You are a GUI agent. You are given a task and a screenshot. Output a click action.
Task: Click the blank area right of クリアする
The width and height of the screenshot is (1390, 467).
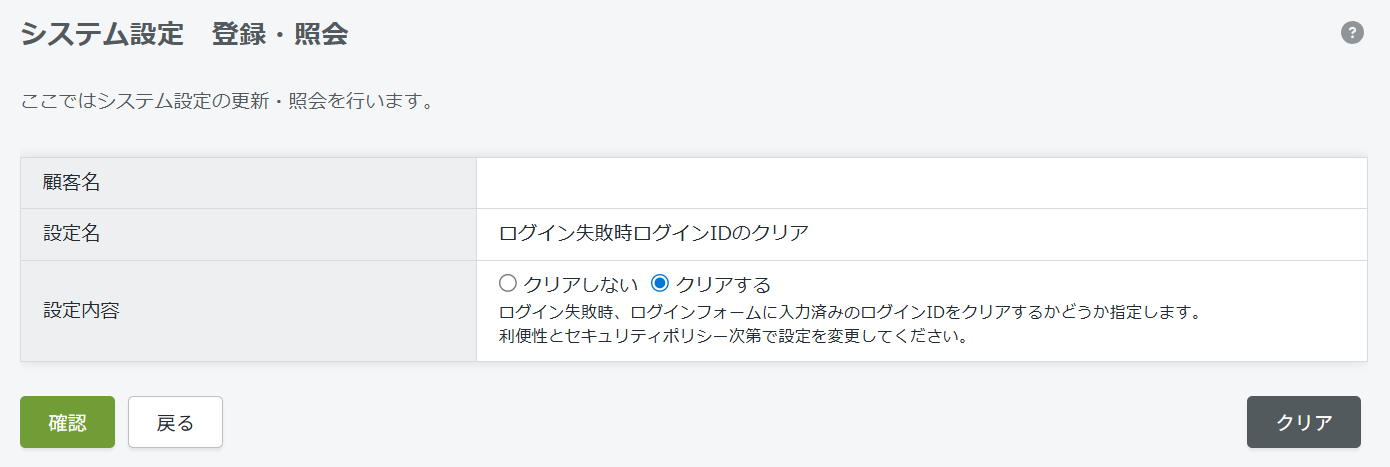(x=1050, y=284)
